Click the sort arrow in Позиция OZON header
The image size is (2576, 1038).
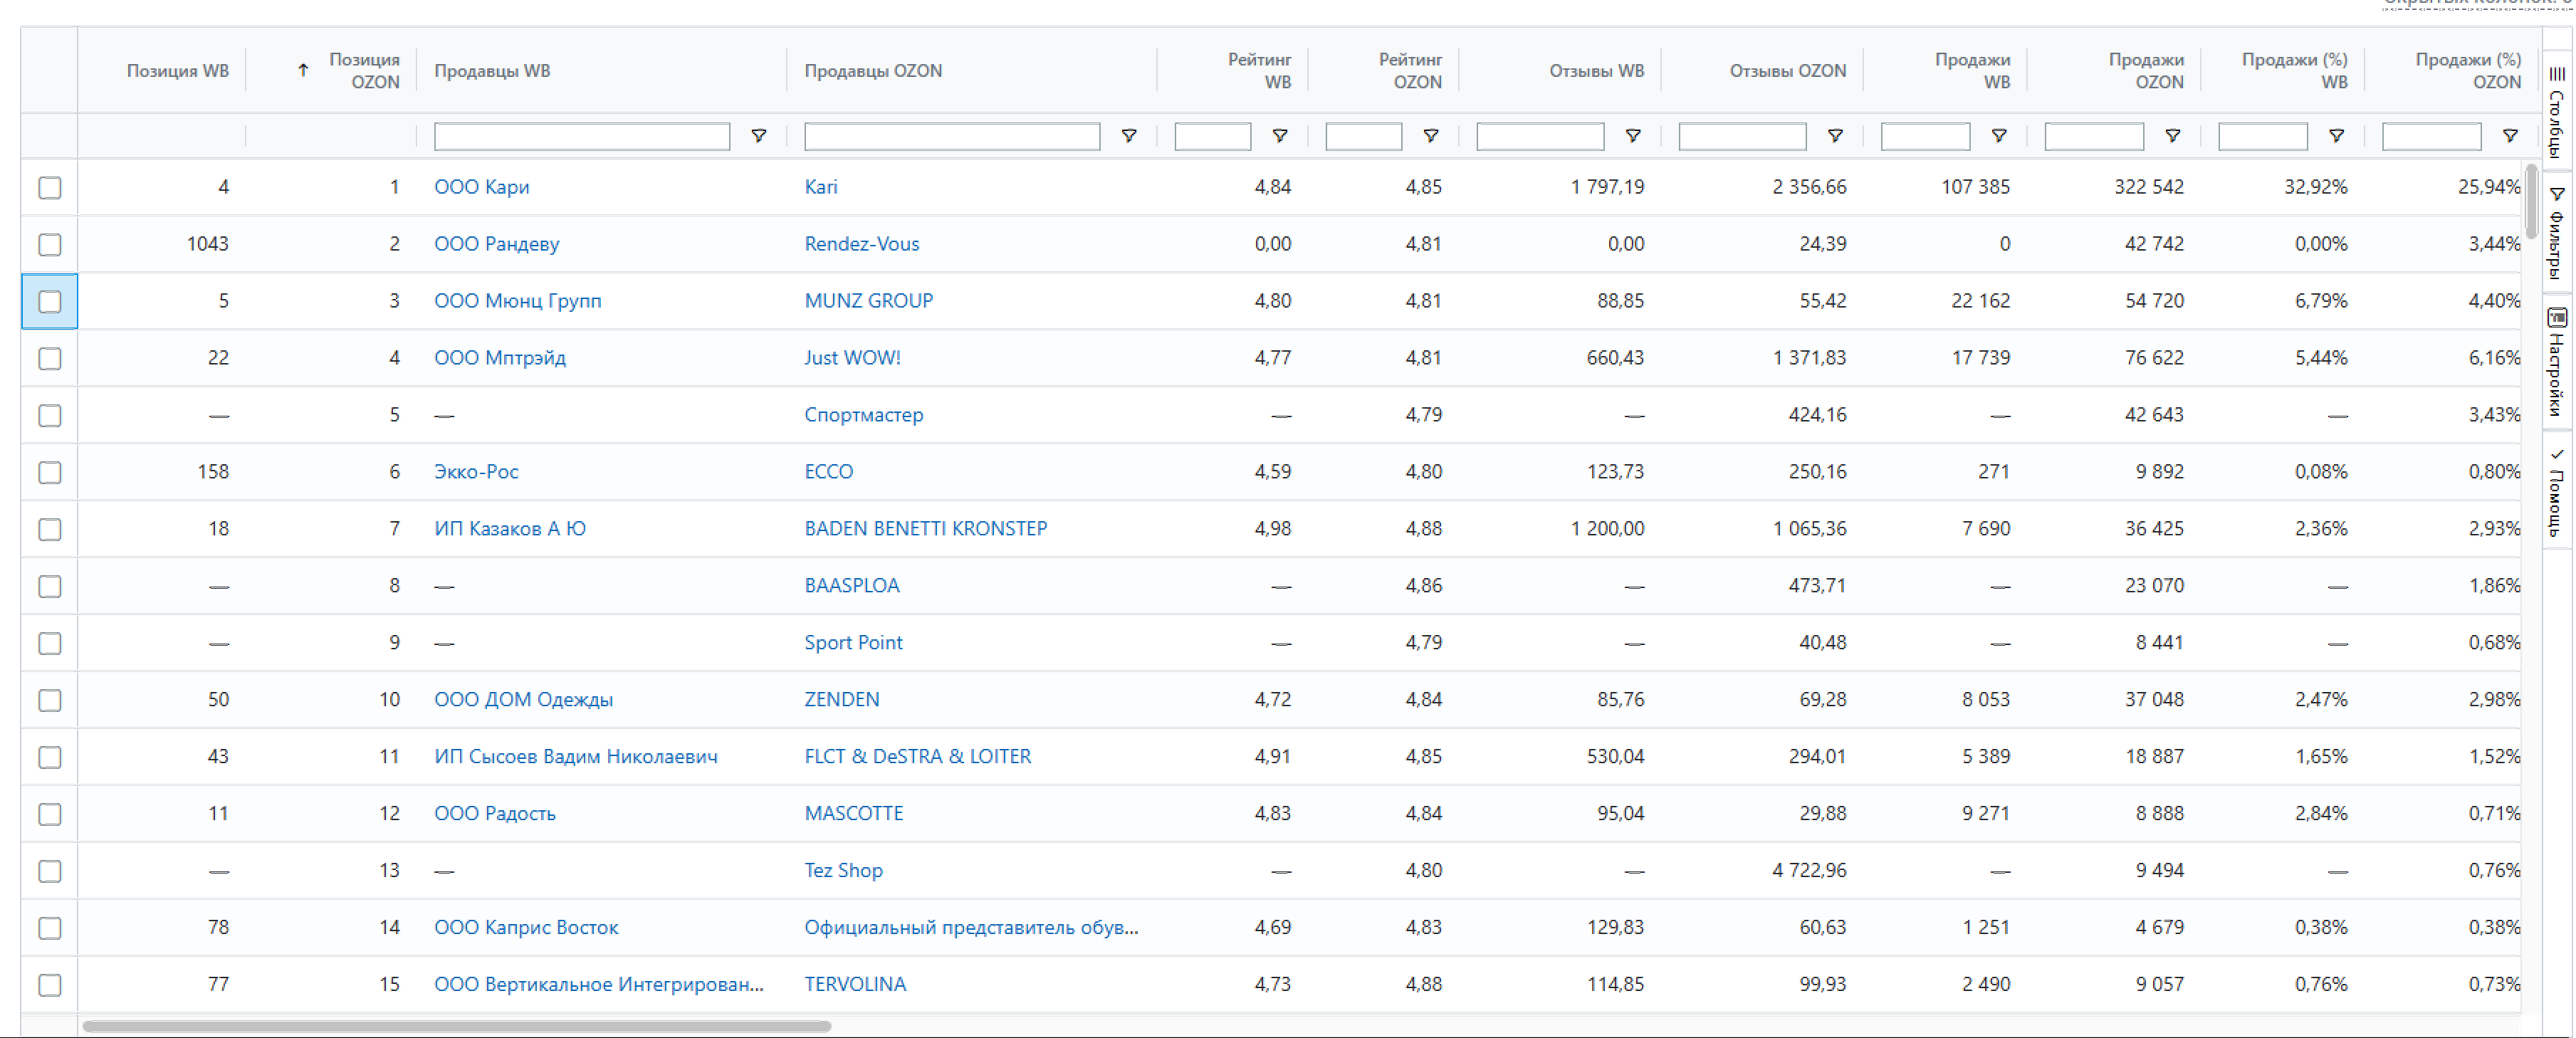tap(303, 70)
